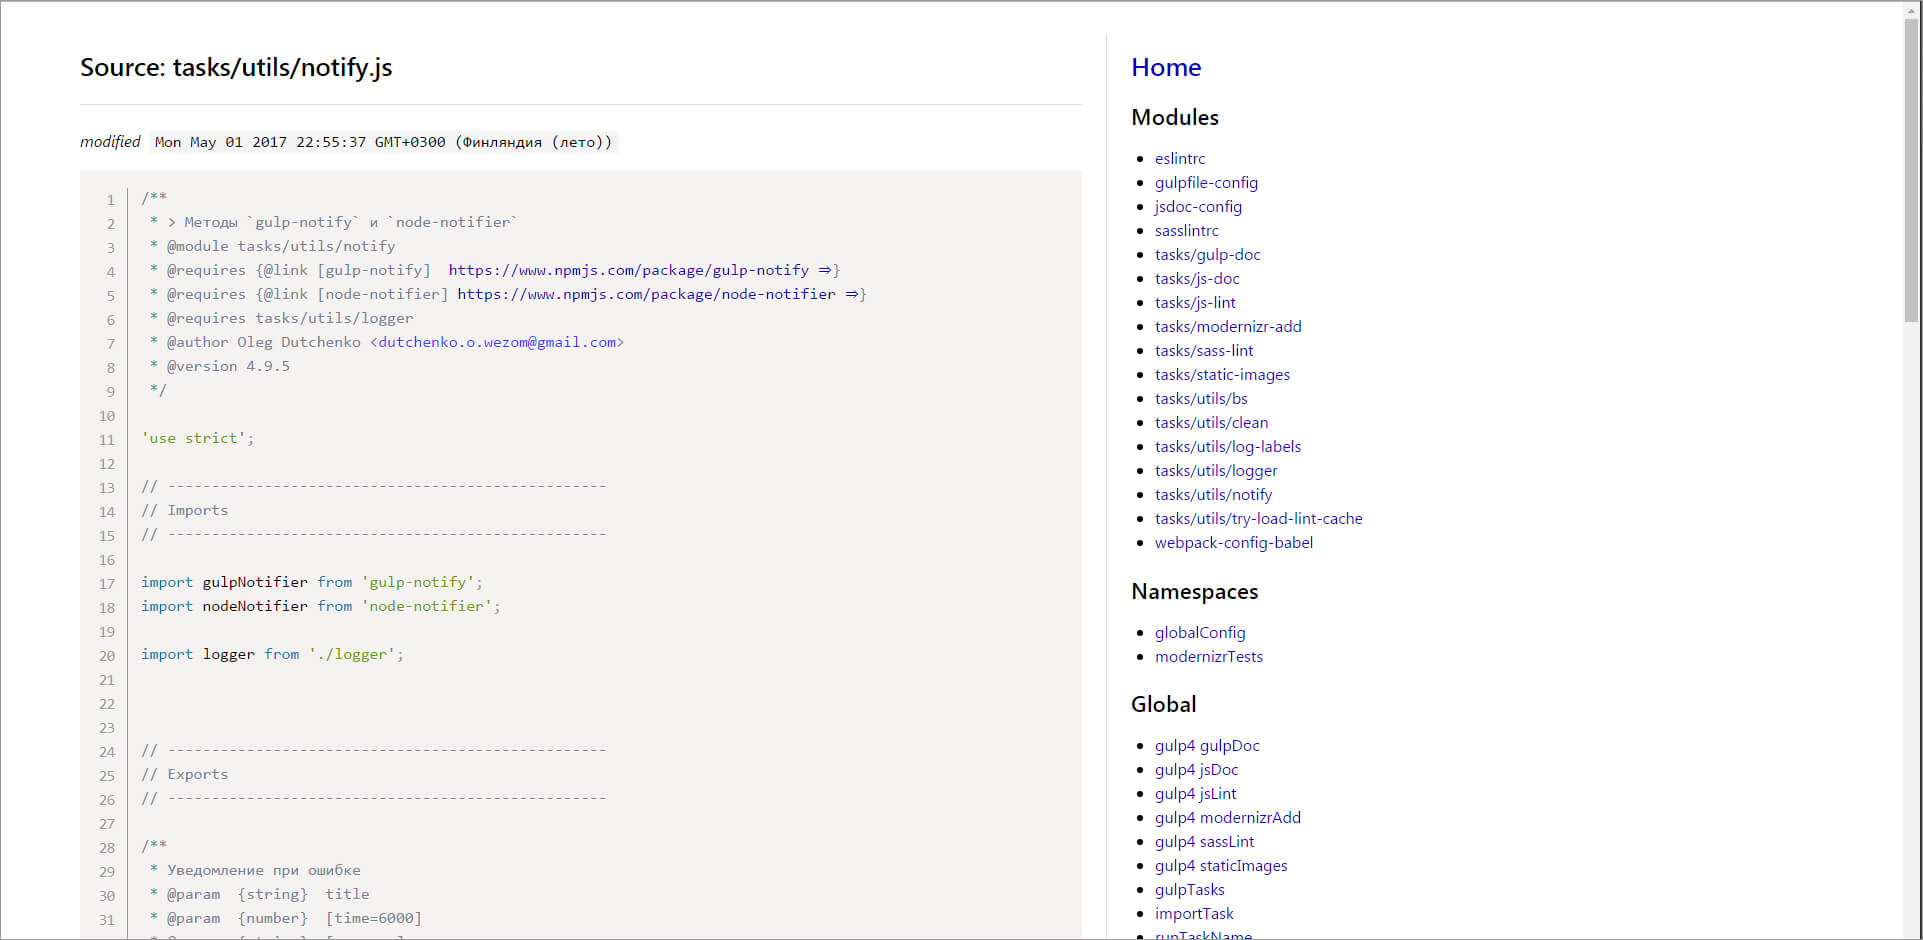Select sasslintrc module link
Viewport: 1923px width, 940px height.
[1187, 230]
